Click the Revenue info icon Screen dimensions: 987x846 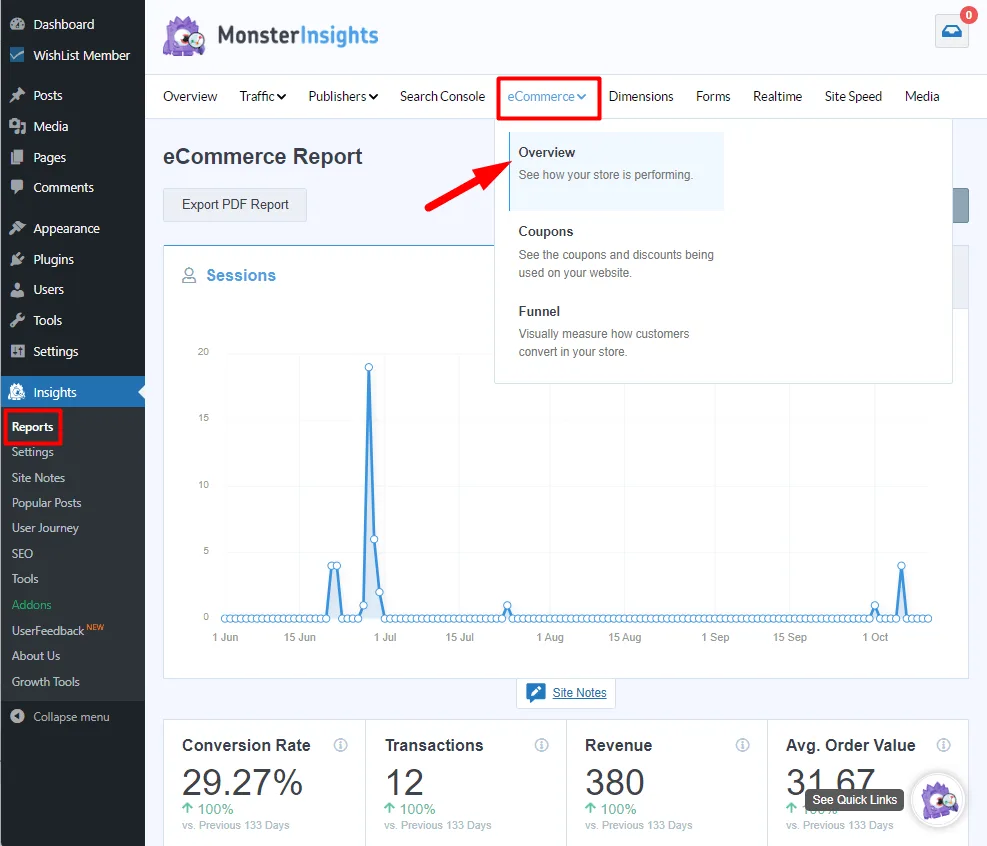point(742,746)
